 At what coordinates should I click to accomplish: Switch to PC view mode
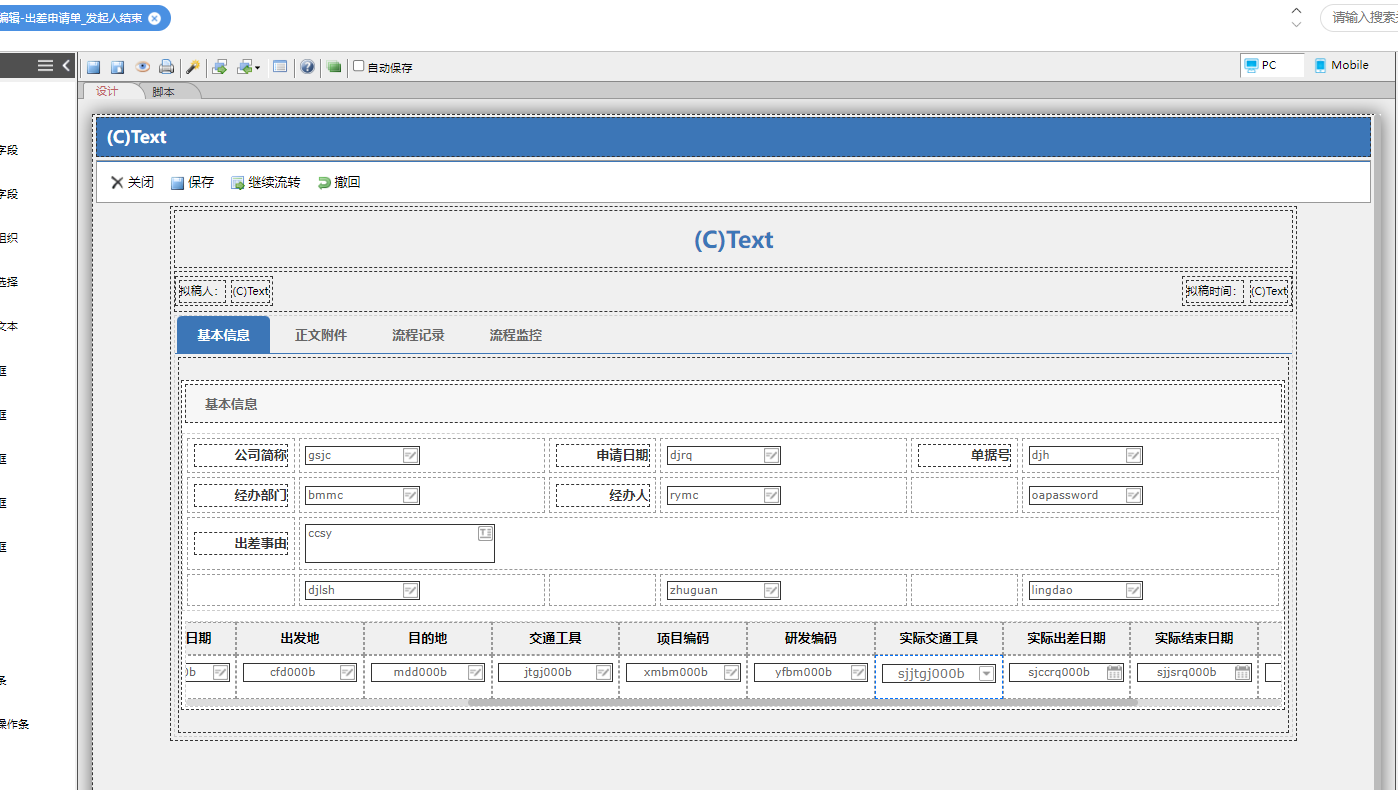tap(1272, 65)
